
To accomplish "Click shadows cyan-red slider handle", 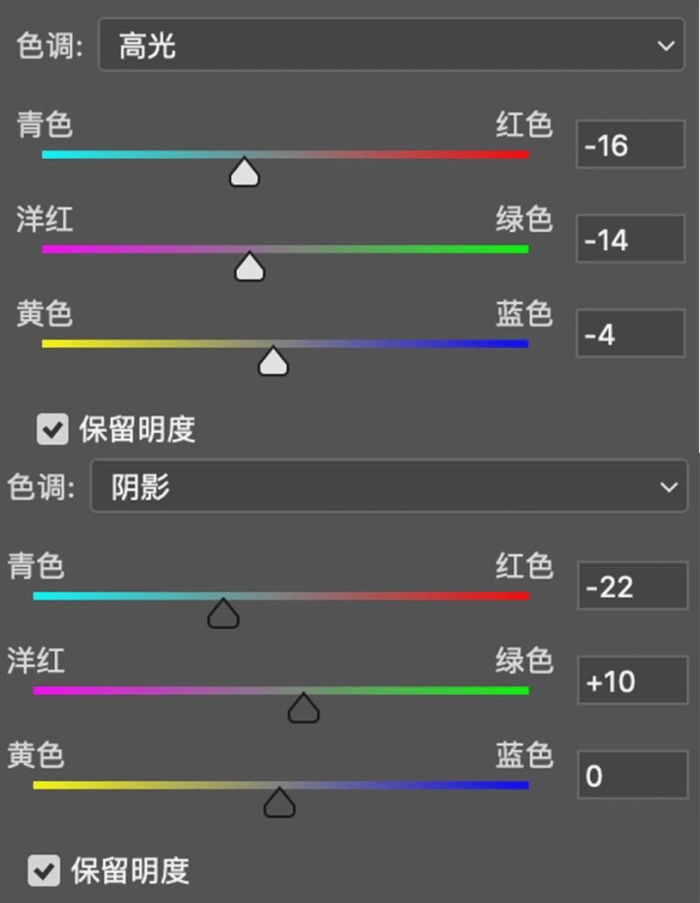I will (223, 613).
